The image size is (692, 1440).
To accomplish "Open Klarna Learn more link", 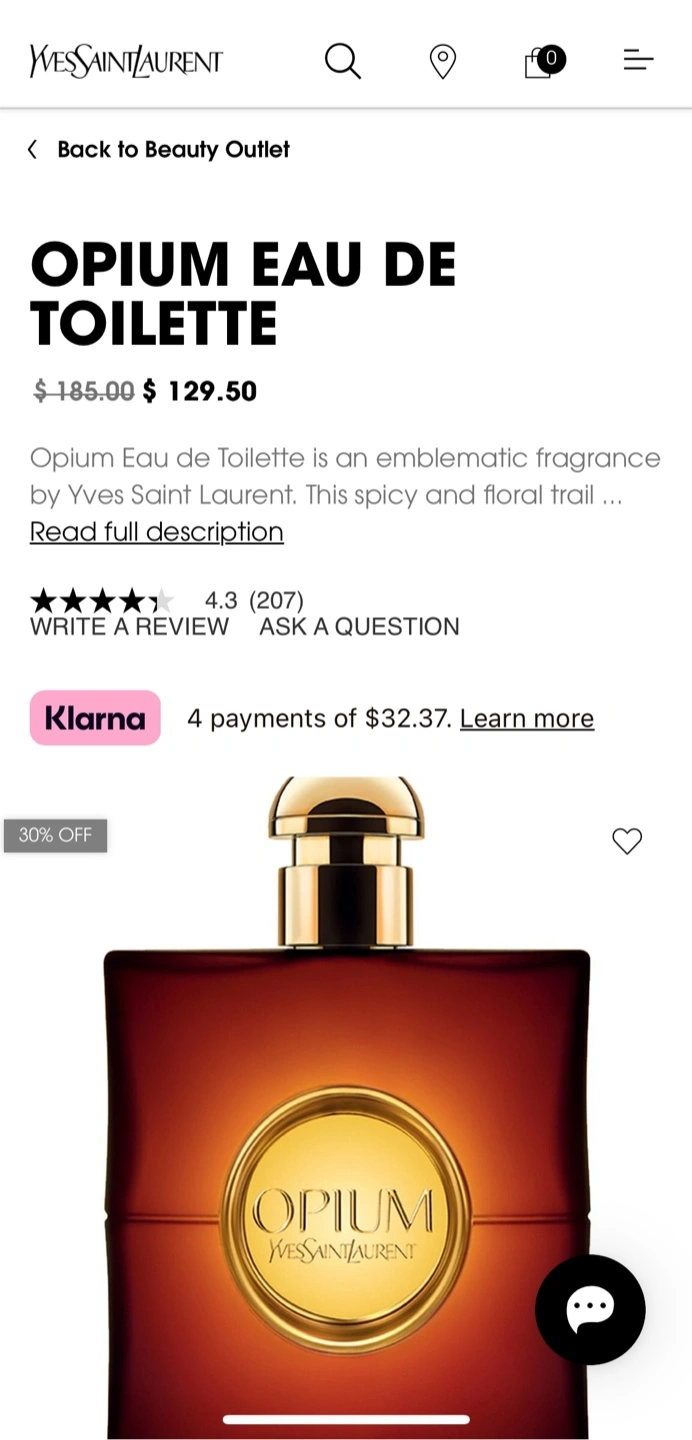I will point(527,718).
